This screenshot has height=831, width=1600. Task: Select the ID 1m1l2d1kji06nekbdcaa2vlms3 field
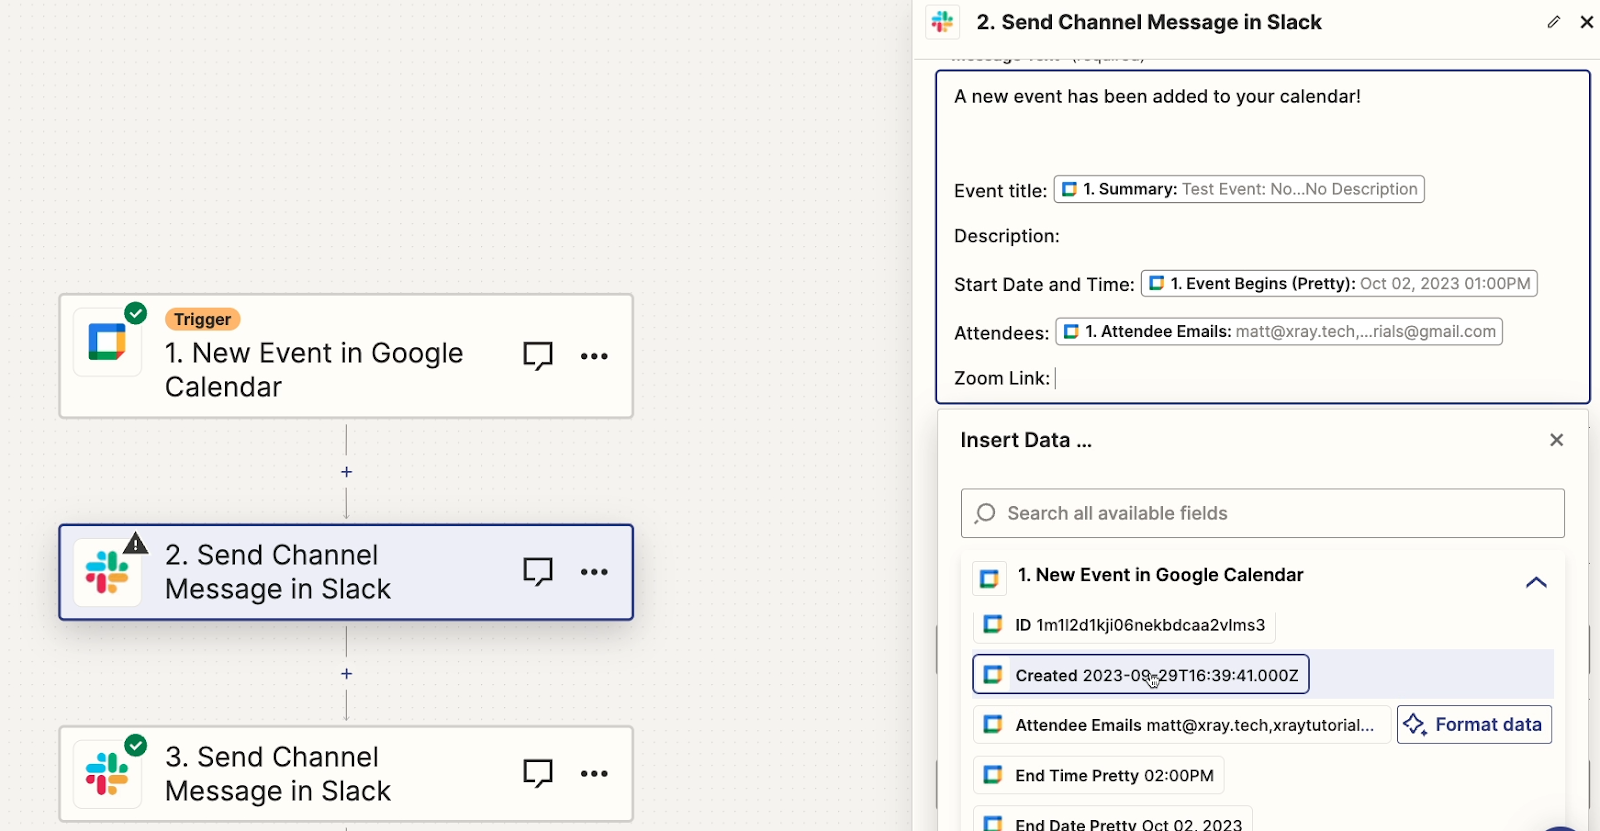1124,625
